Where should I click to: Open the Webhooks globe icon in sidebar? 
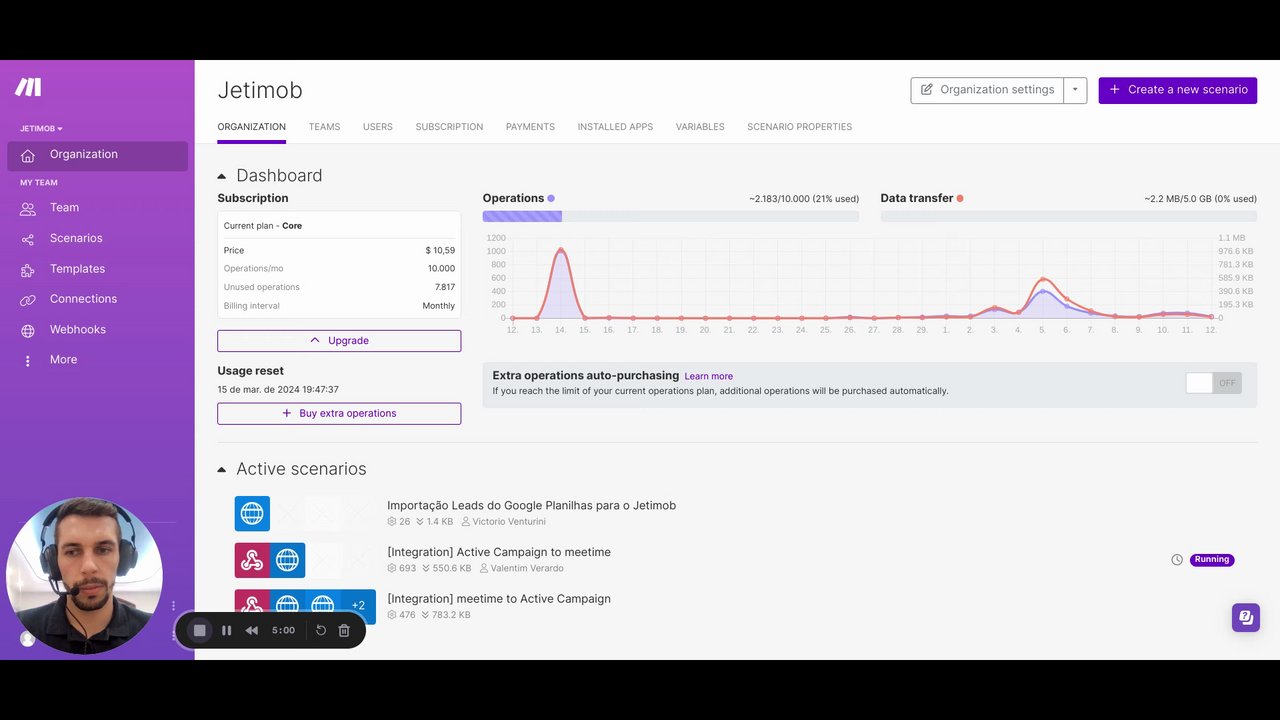[28, 330]
